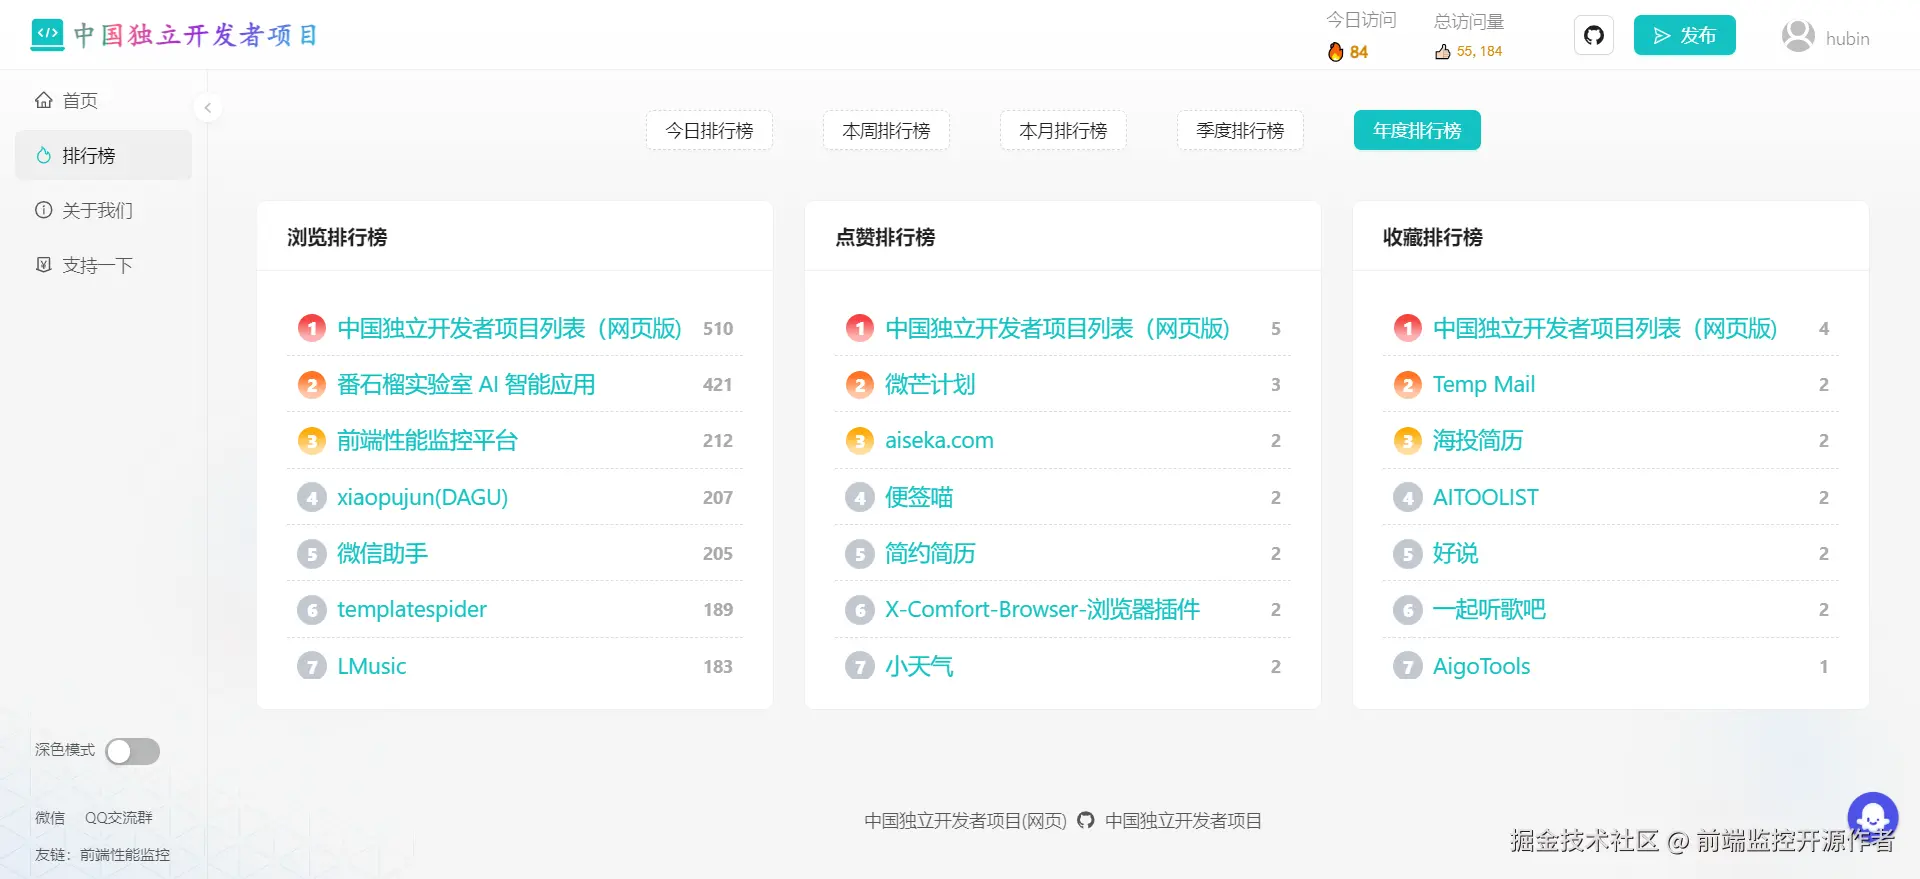Open AITOOLIST project

tap(1485, 497)
